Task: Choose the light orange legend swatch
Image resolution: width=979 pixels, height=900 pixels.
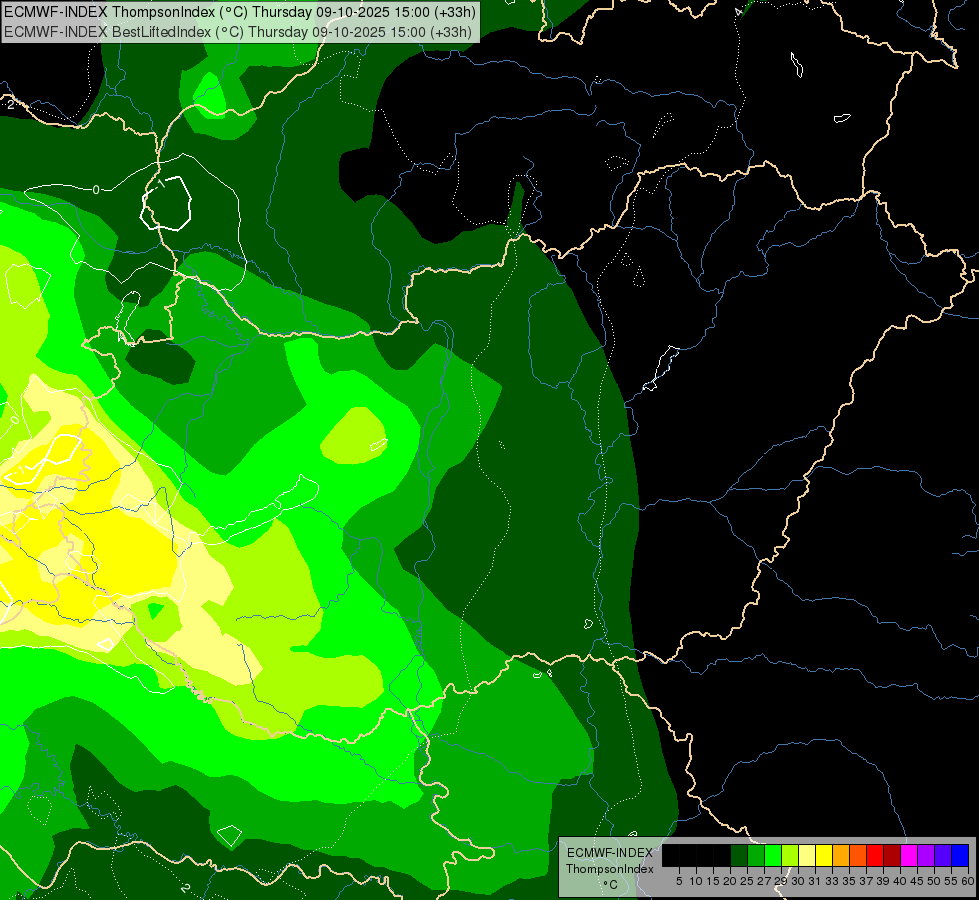Action: (841, 855)
